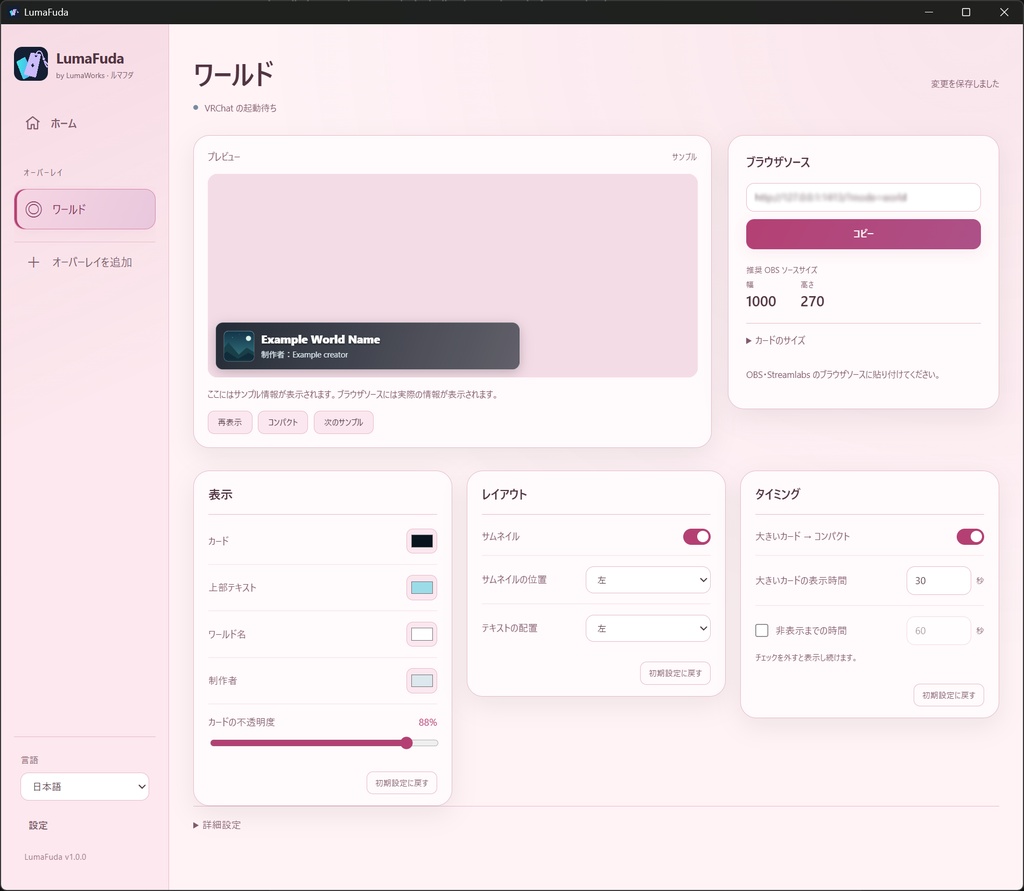The height and width of the screenshot is (891, 1024).
Task: Go to ホーム in the sidebar
Action: pyautogui.click(x=85, y=123)
